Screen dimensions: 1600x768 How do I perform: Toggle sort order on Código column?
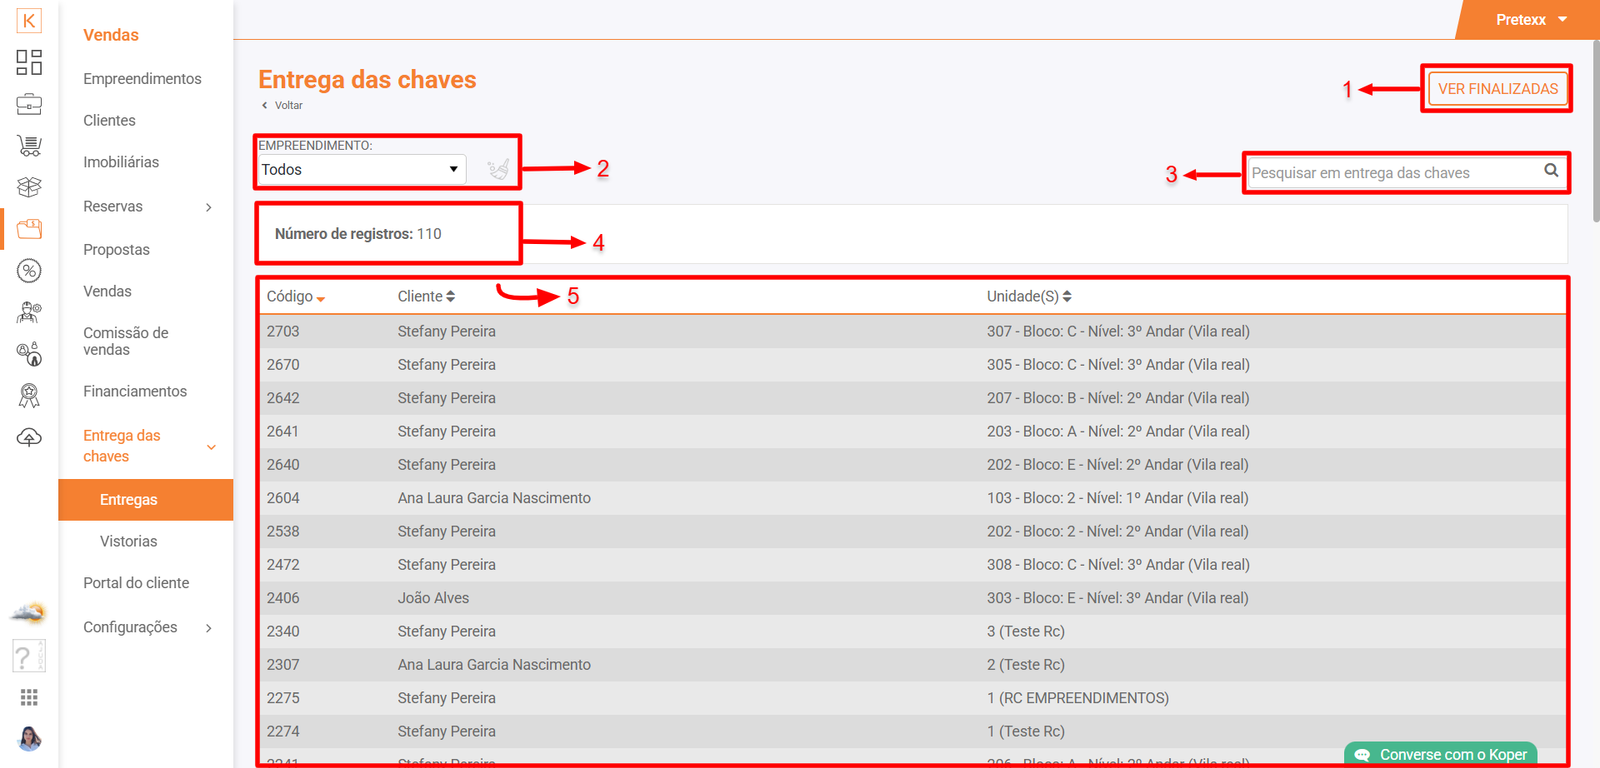click(295, 297)
